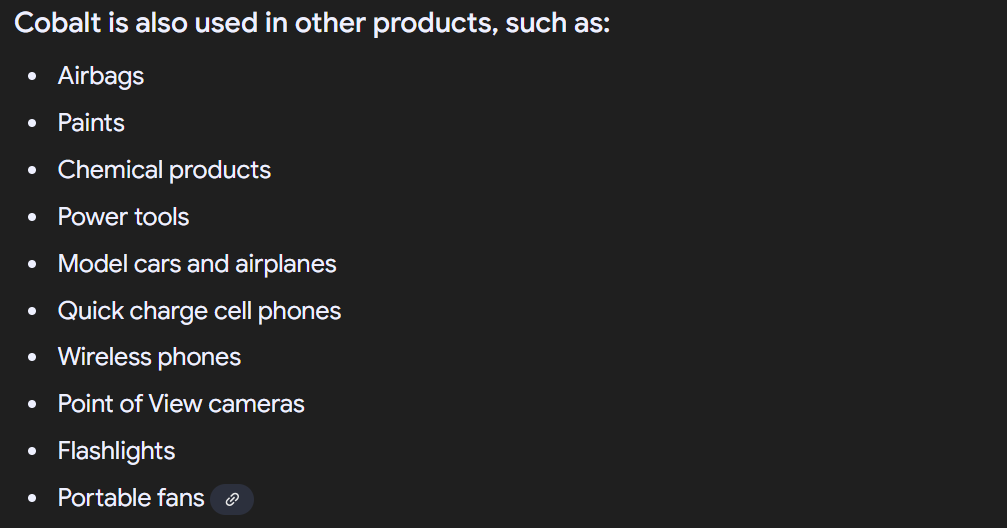Screen dimensions: 1007x528
Task: Select 'Model cars and airplanes' text
Action: (197, 264)
